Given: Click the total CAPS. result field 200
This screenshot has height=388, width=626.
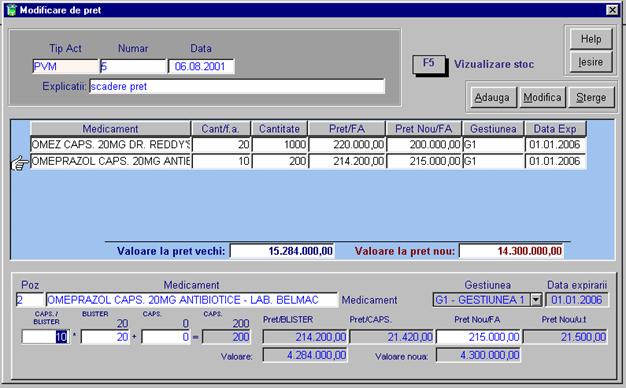Looking at the screenshot, I should click(226, 337).
